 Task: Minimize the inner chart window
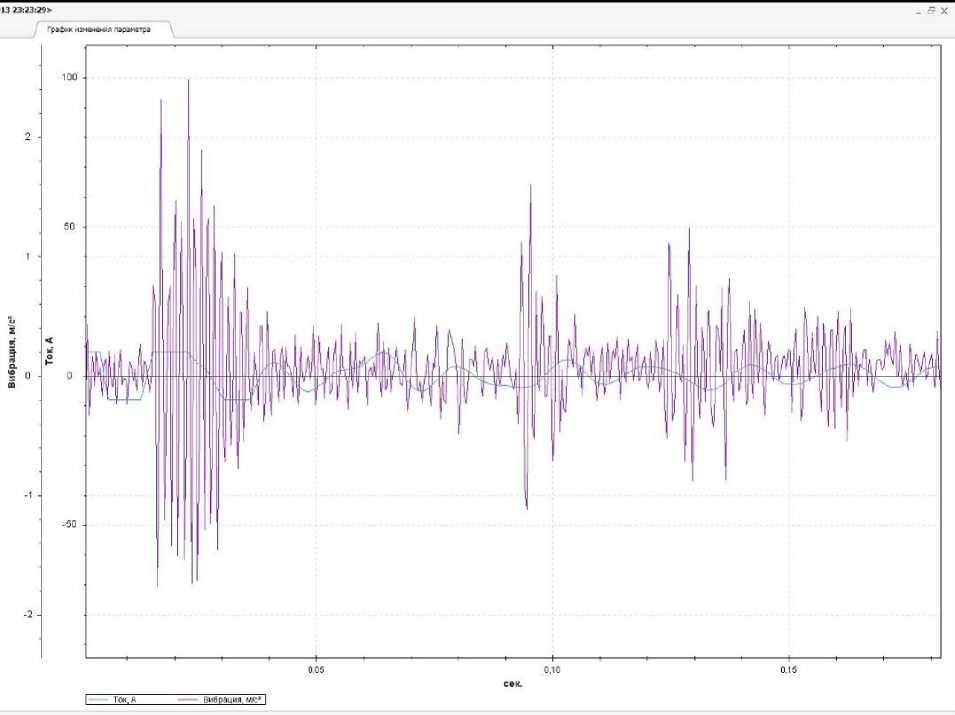(919, 11)
